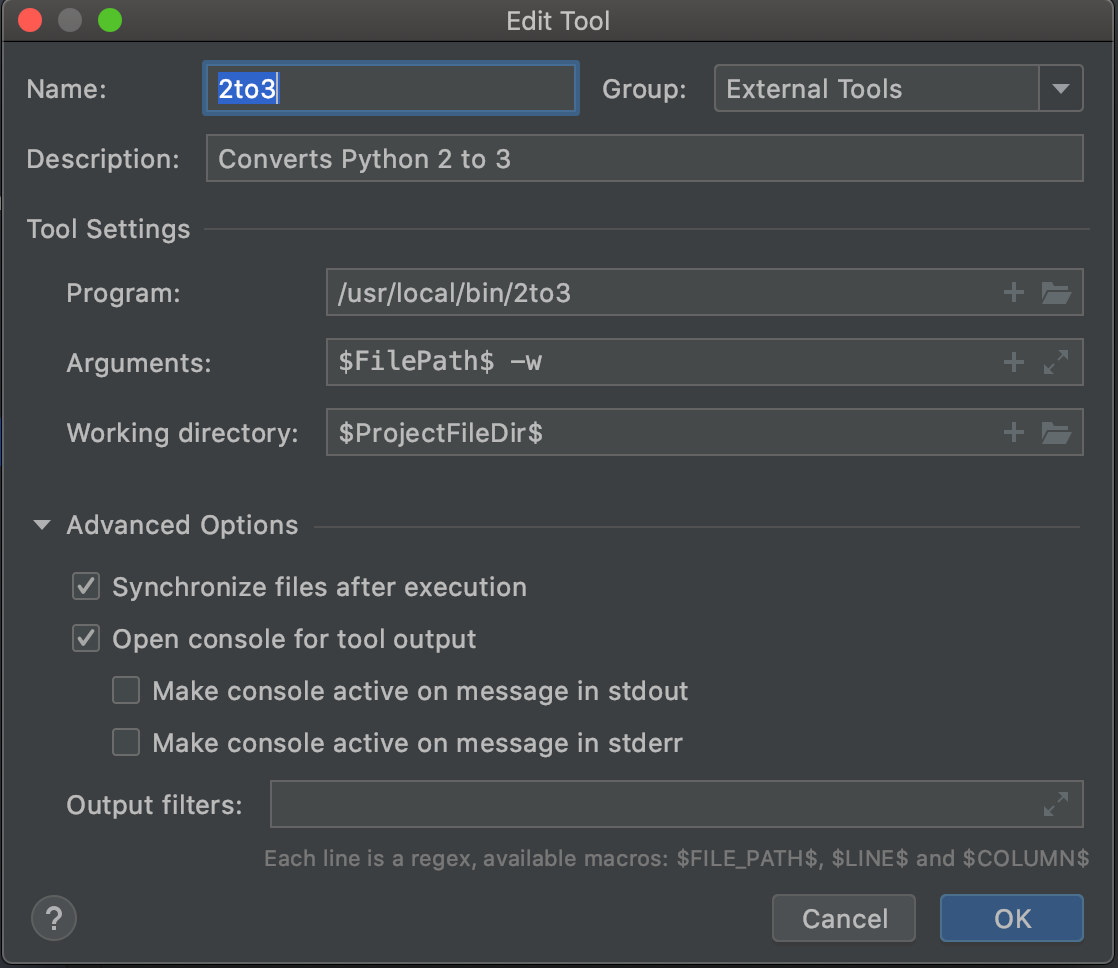Screen dimensions: 1118x968
Task: Click the insert macro plus in Program field
Action: coord(1014,293)
